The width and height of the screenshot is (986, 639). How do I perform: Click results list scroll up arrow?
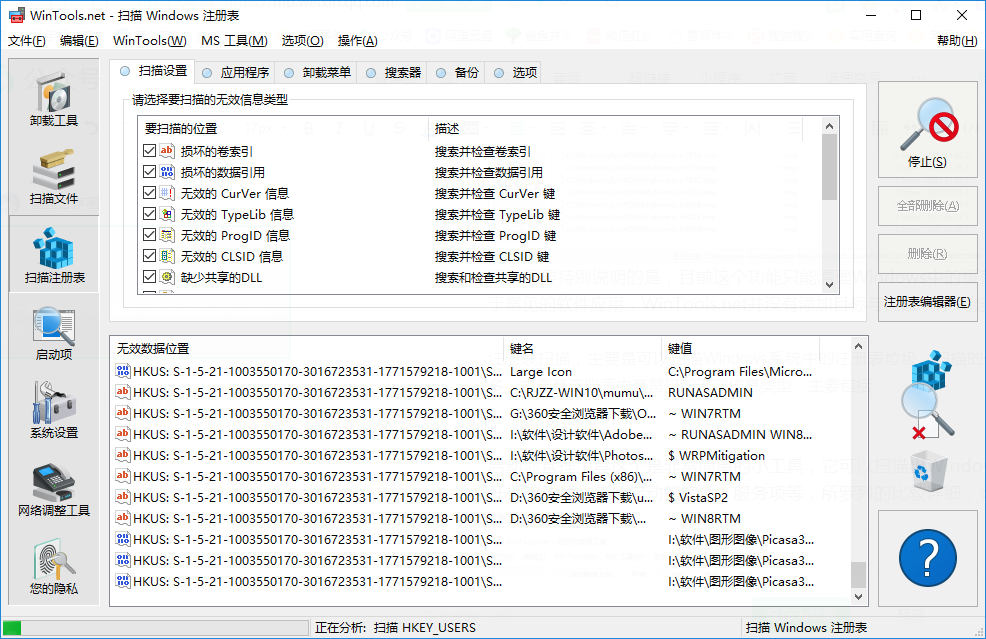tap(858, 346)
